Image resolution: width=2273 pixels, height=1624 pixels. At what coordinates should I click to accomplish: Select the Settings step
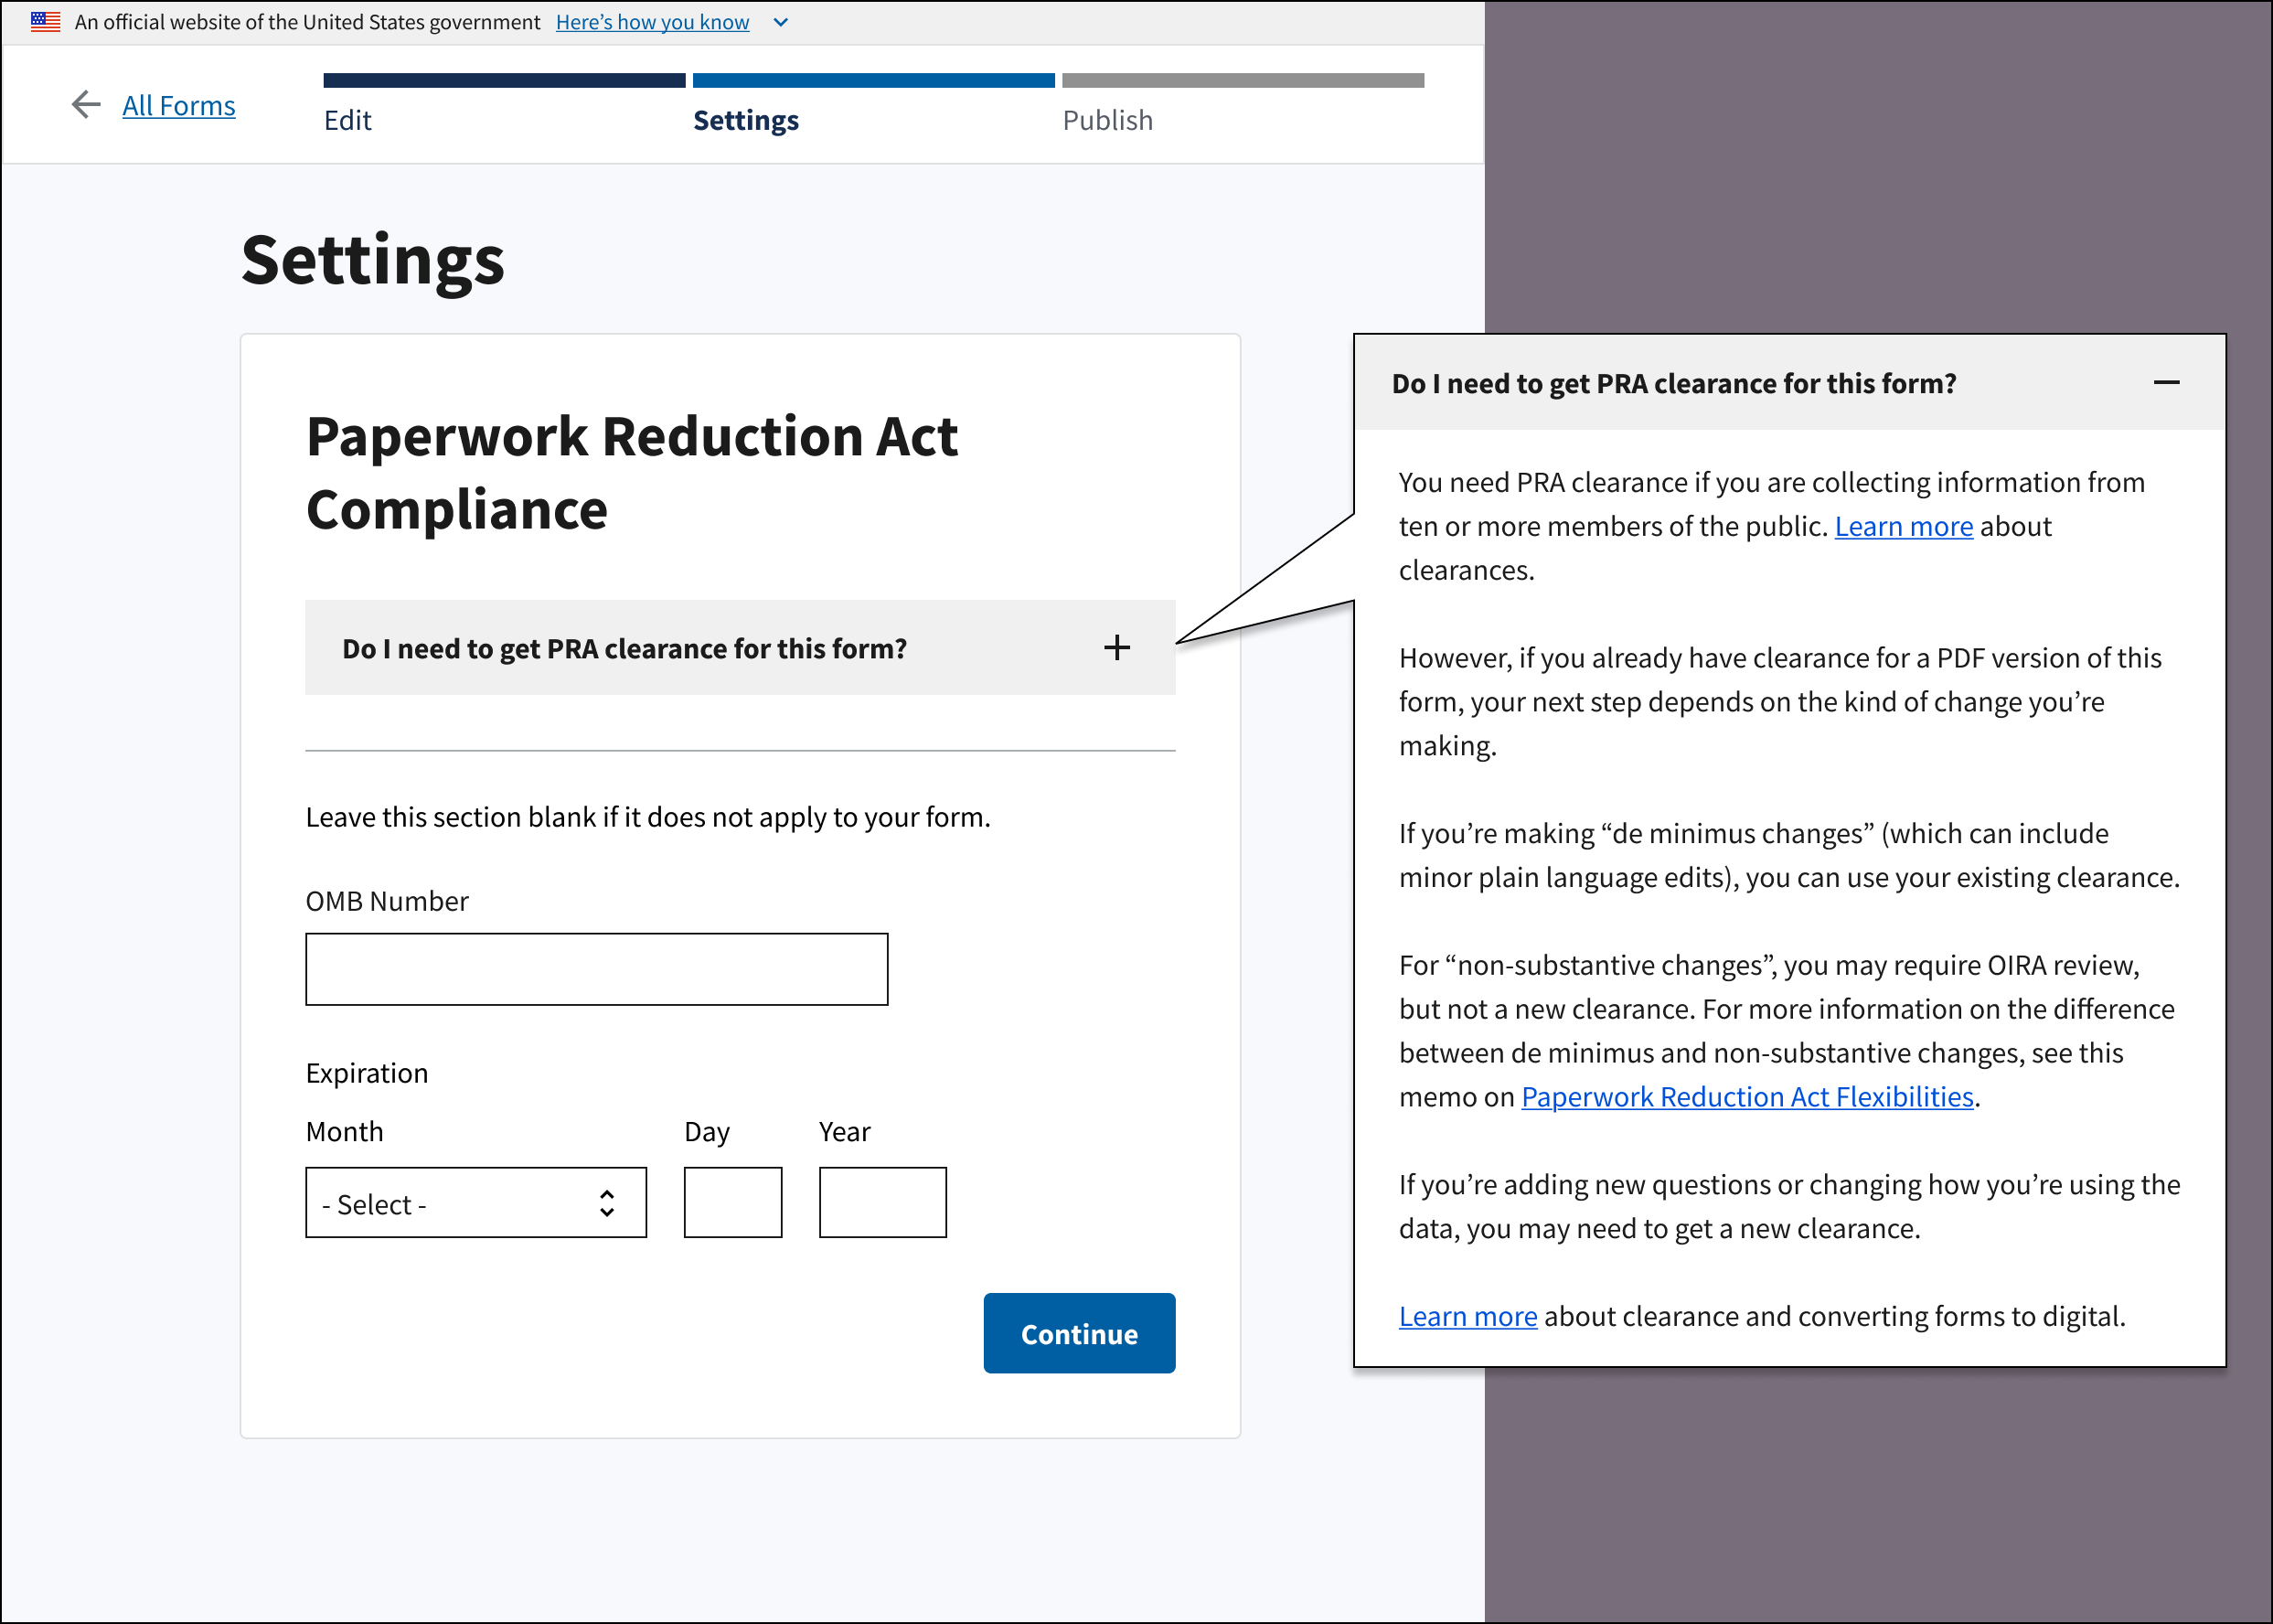[x=745, y=121]
